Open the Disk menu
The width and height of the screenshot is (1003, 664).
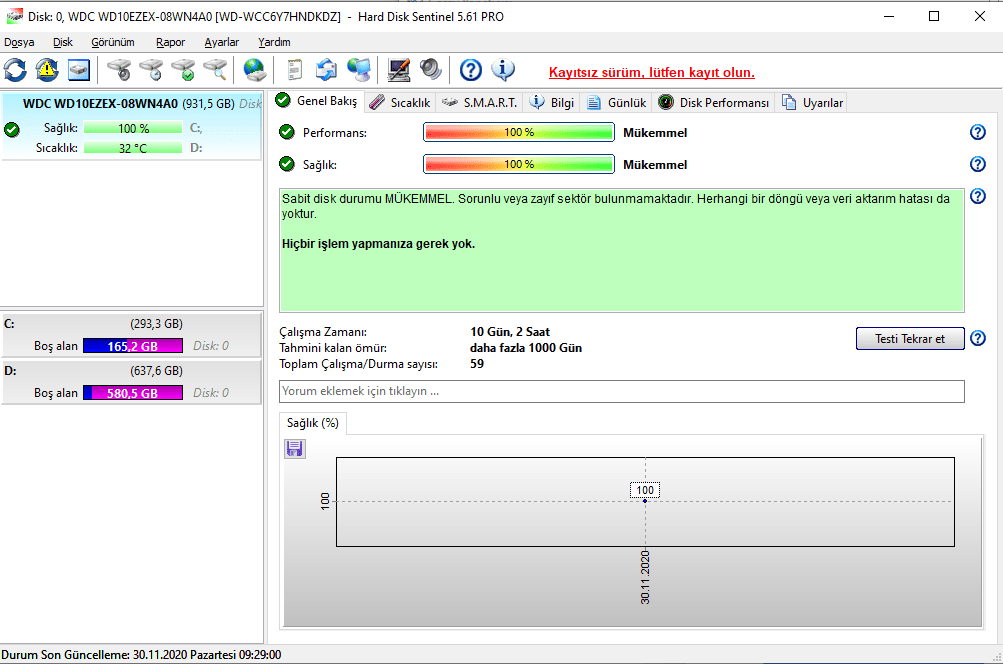coord(63,42)
